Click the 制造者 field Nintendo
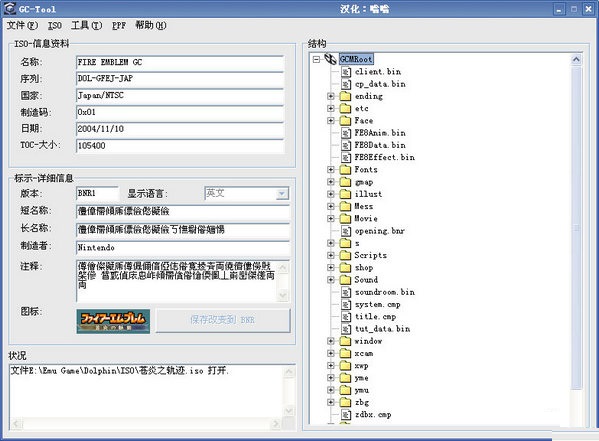The height and width of the screenshot is (441, 599). [183, 248]
